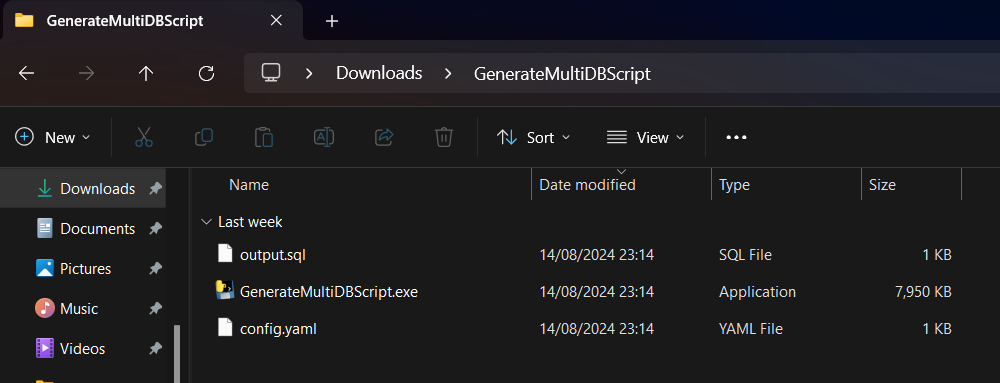Click the Pictures icon in sidebar

click(45, 268)
